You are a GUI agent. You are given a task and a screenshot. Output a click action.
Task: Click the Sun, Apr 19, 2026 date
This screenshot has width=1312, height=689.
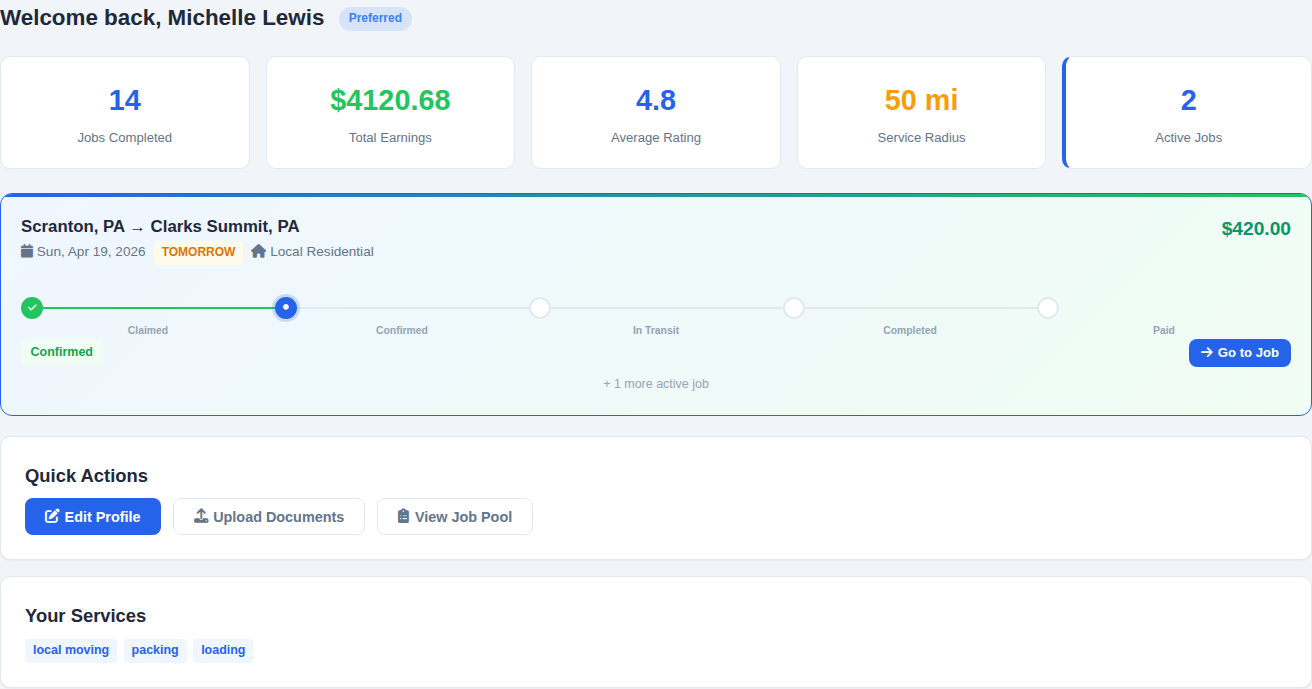91,252
